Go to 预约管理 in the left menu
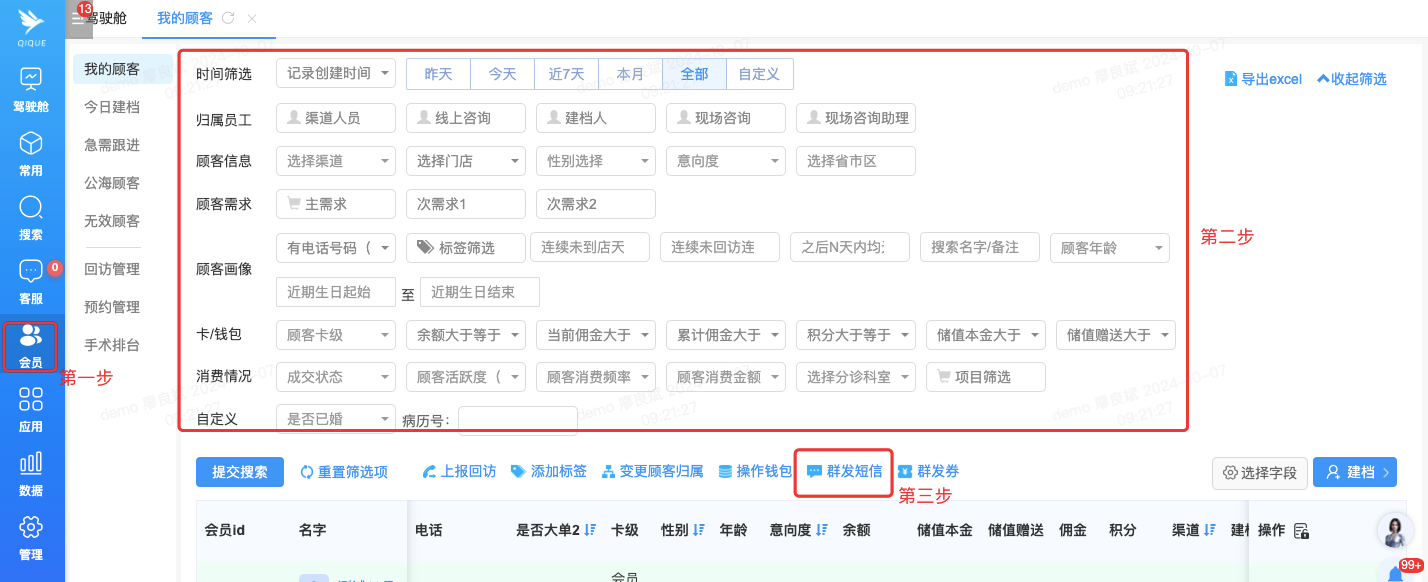The width and height of the screenshot is (1428, 582). [112, 307]
